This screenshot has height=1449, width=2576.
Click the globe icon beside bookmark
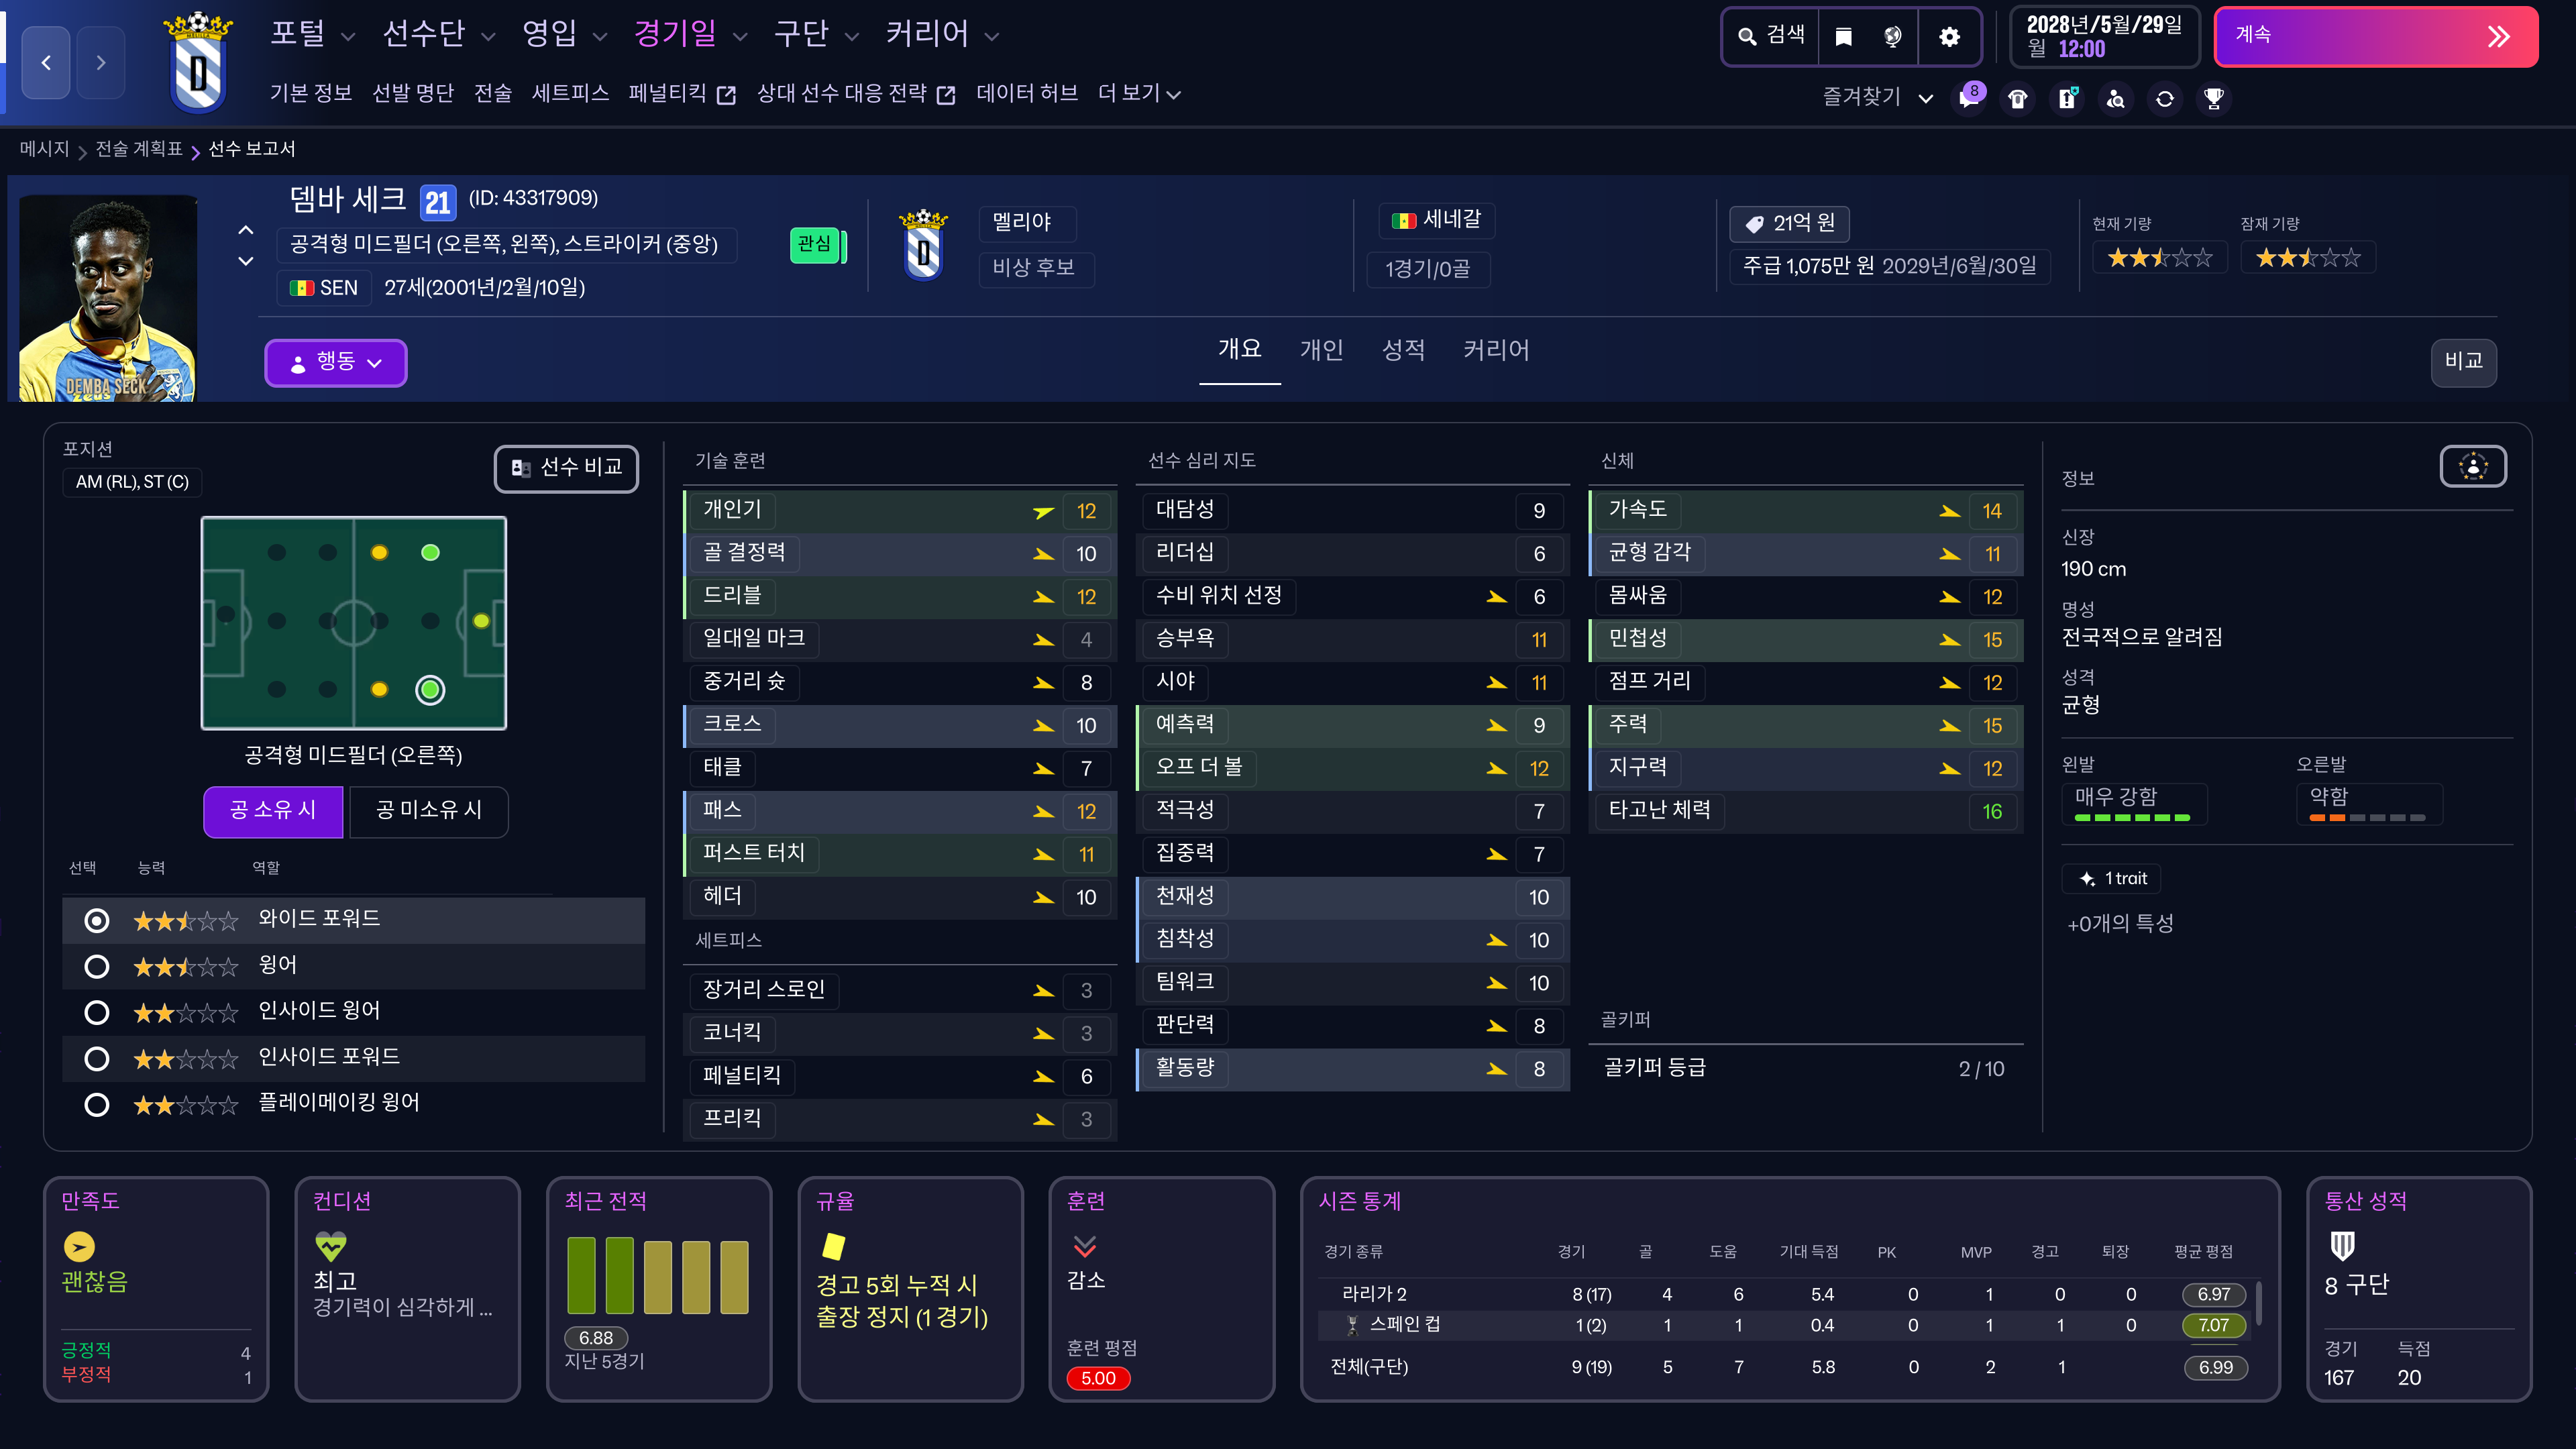(x=1892, y=37)
